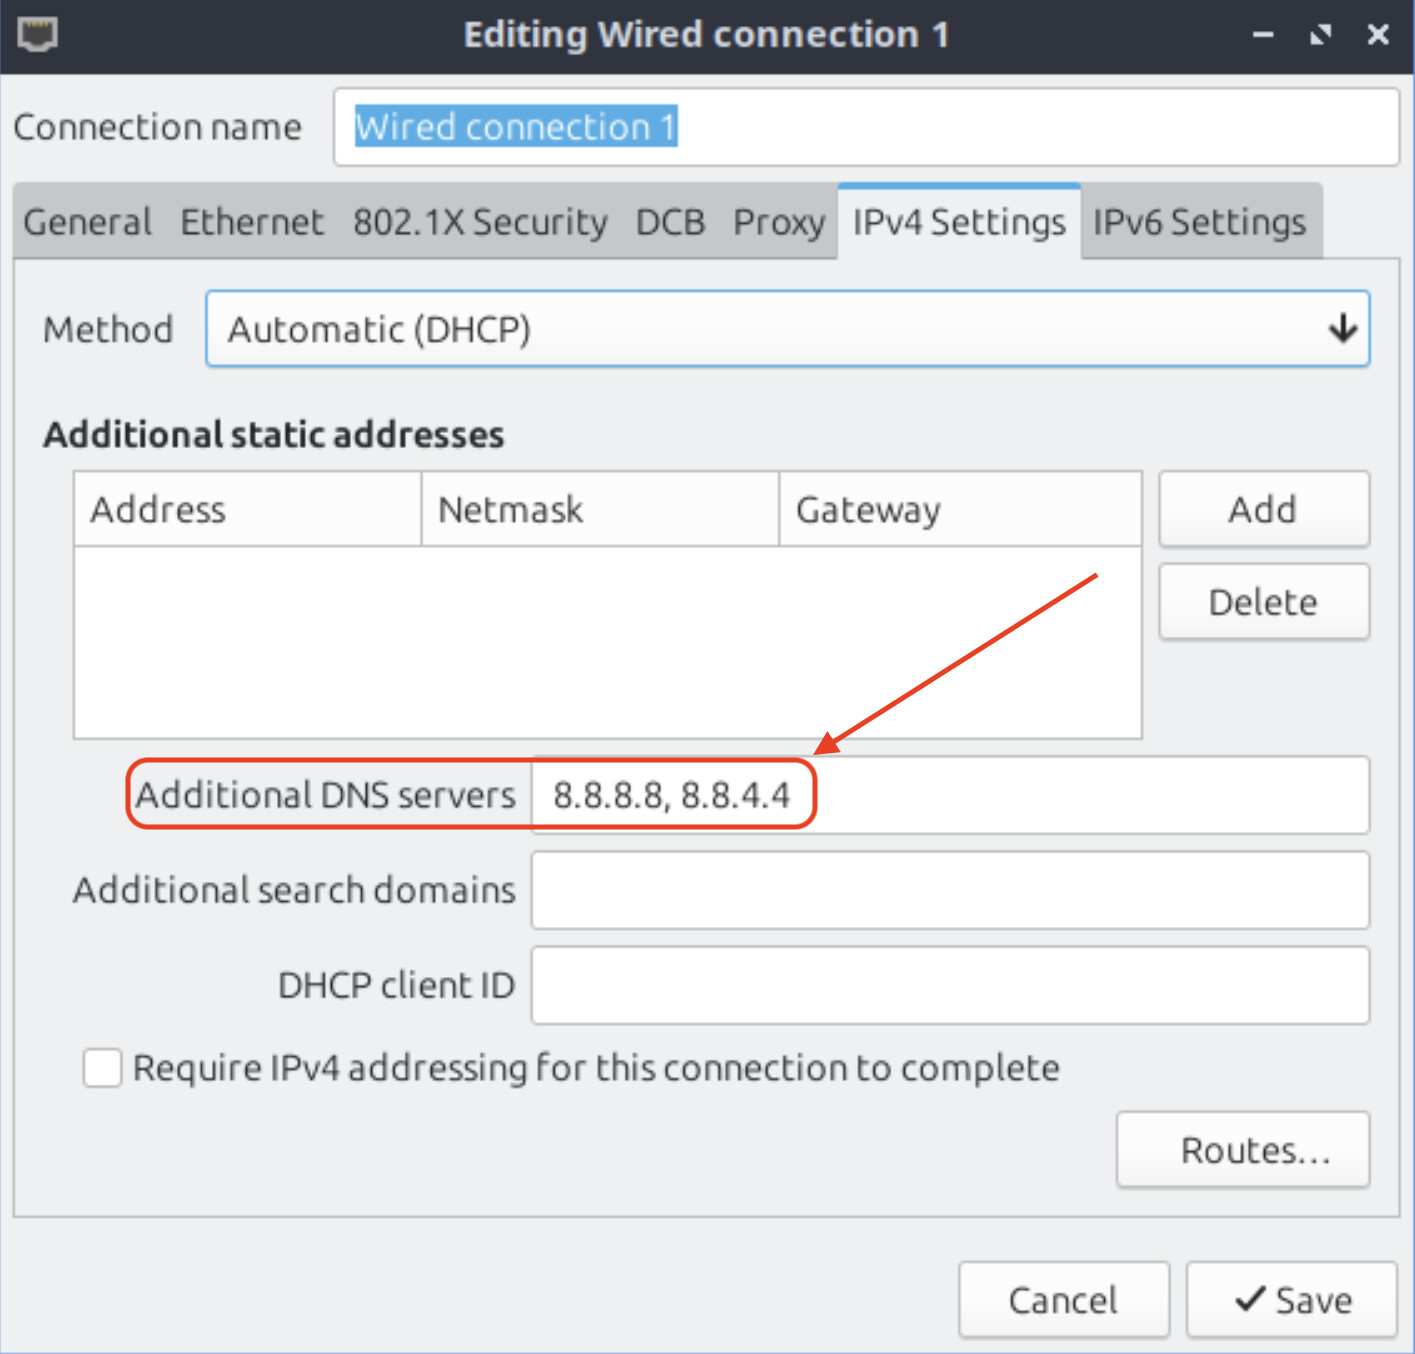Switch to the Proxy tab

coord(779,222)
